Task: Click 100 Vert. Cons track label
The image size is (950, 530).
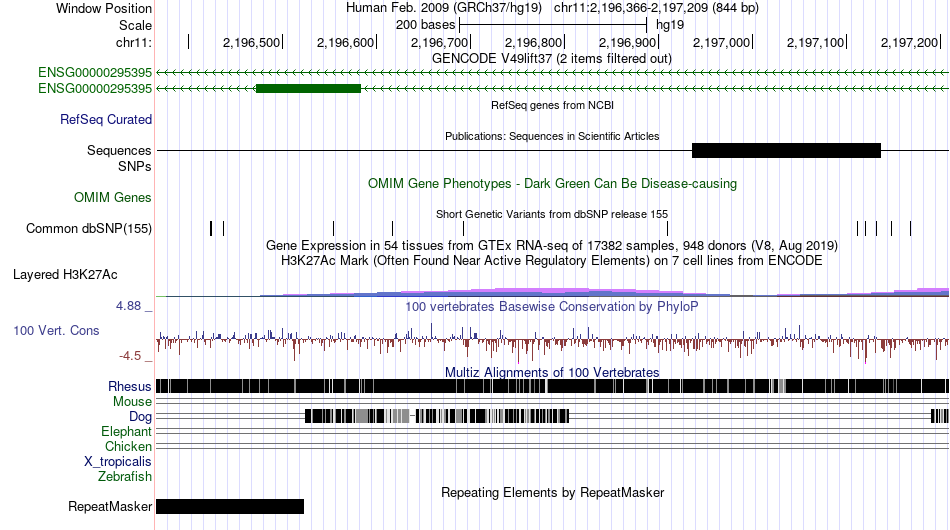Action: click(x=56, y=331)
